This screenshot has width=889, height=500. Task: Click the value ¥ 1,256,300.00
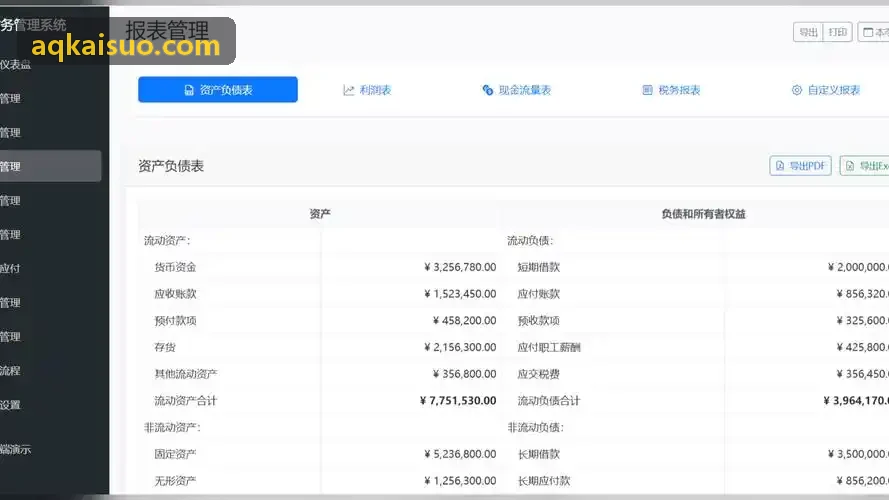click(460, 480)
